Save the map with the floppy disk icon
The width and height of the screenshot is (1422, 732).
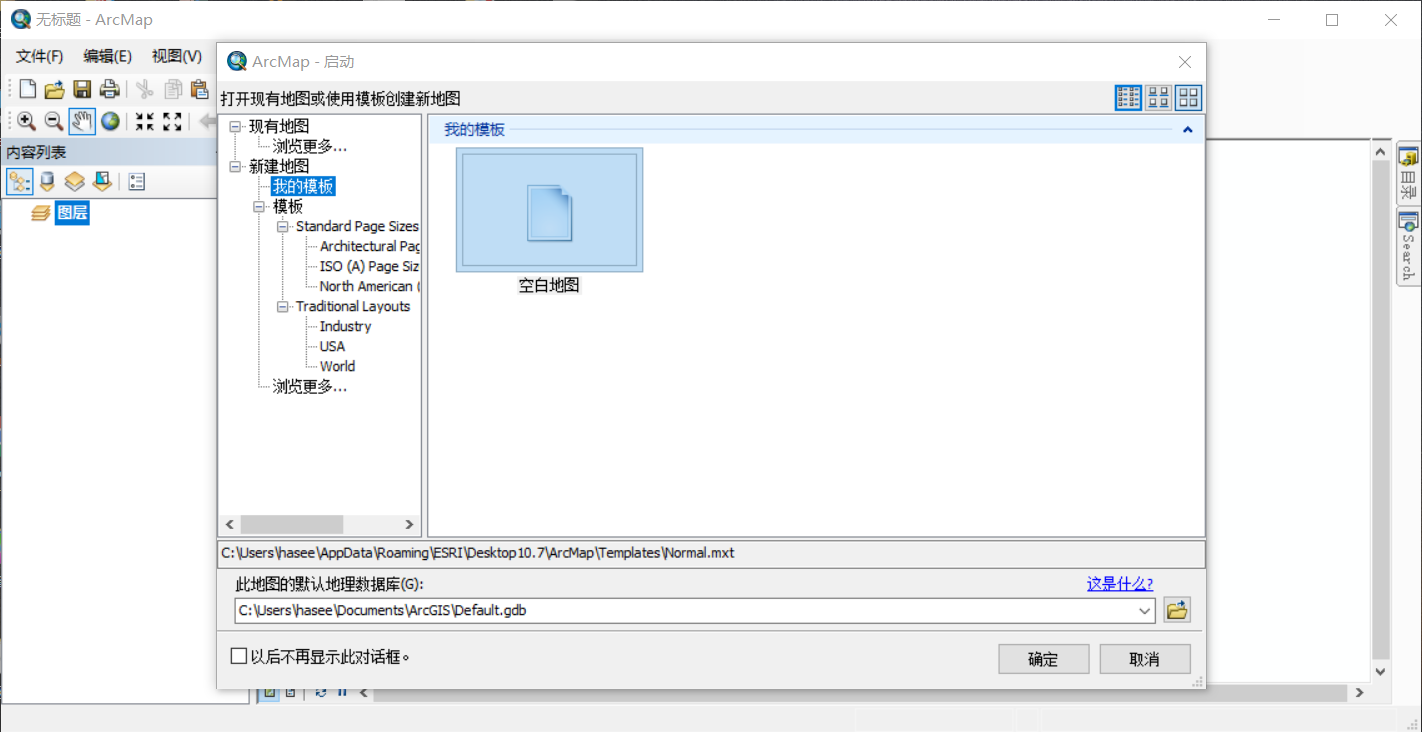(x=82, y=89)
